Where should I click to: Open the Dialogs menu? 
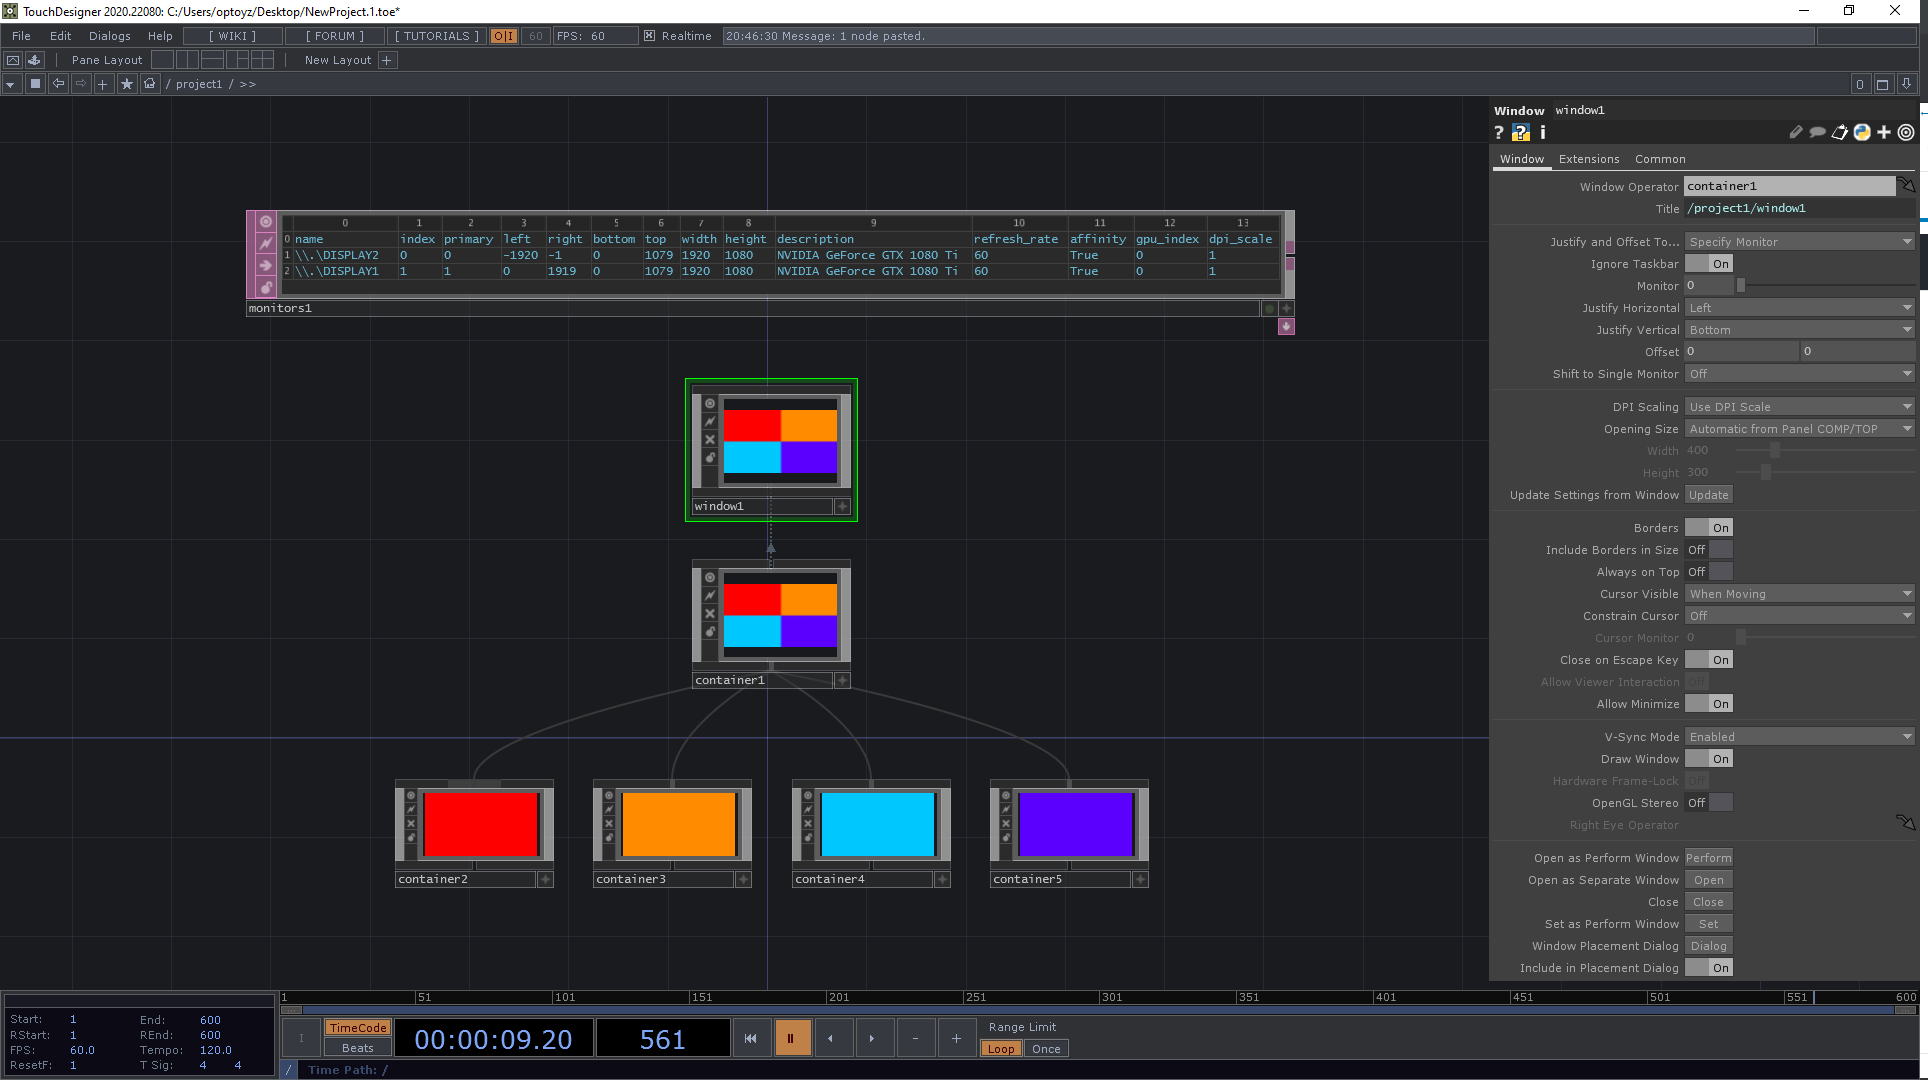[109, 35]
